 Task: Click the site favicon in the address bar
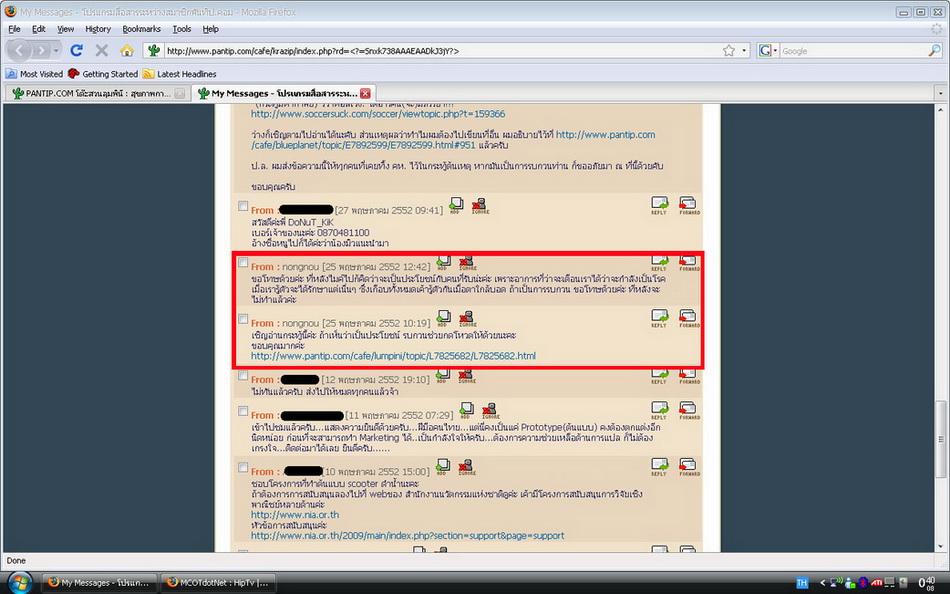(154, 51)
